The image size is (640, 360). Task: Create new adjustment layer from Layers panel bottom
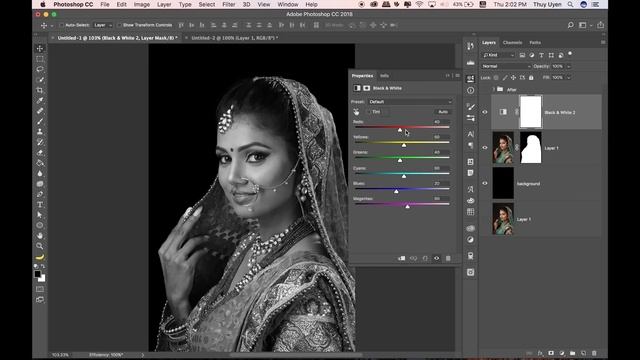562,353
